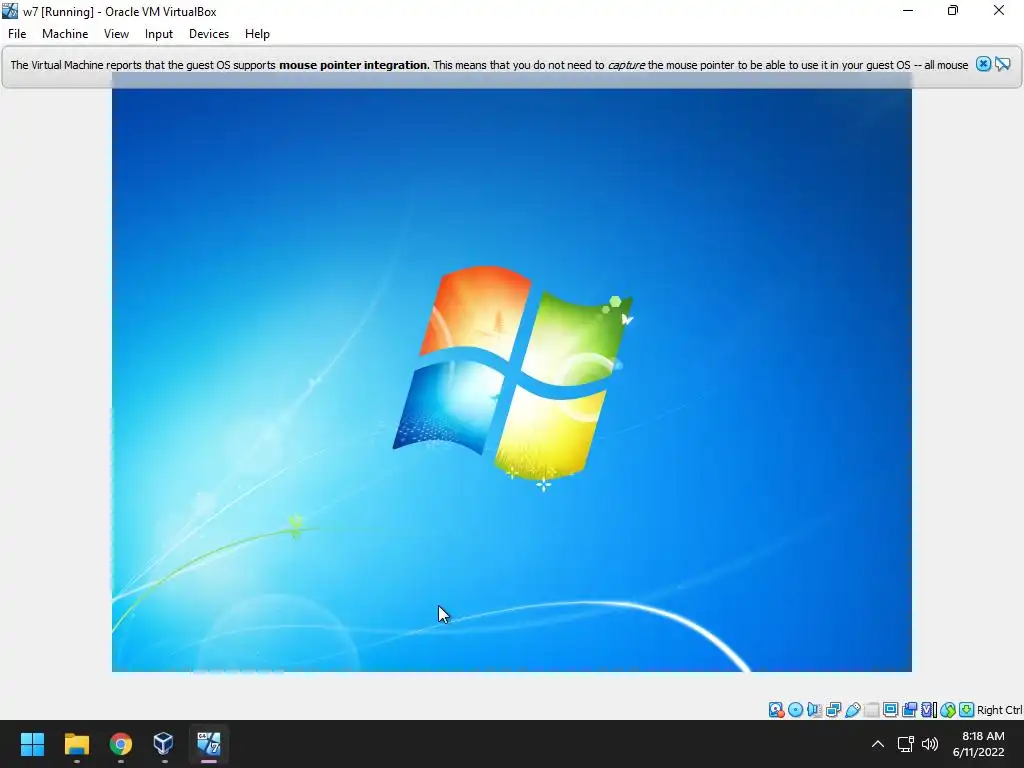Open the Devices menu
The height and width of the screenshot is (768, 1024).
click(x=209, y=34)
